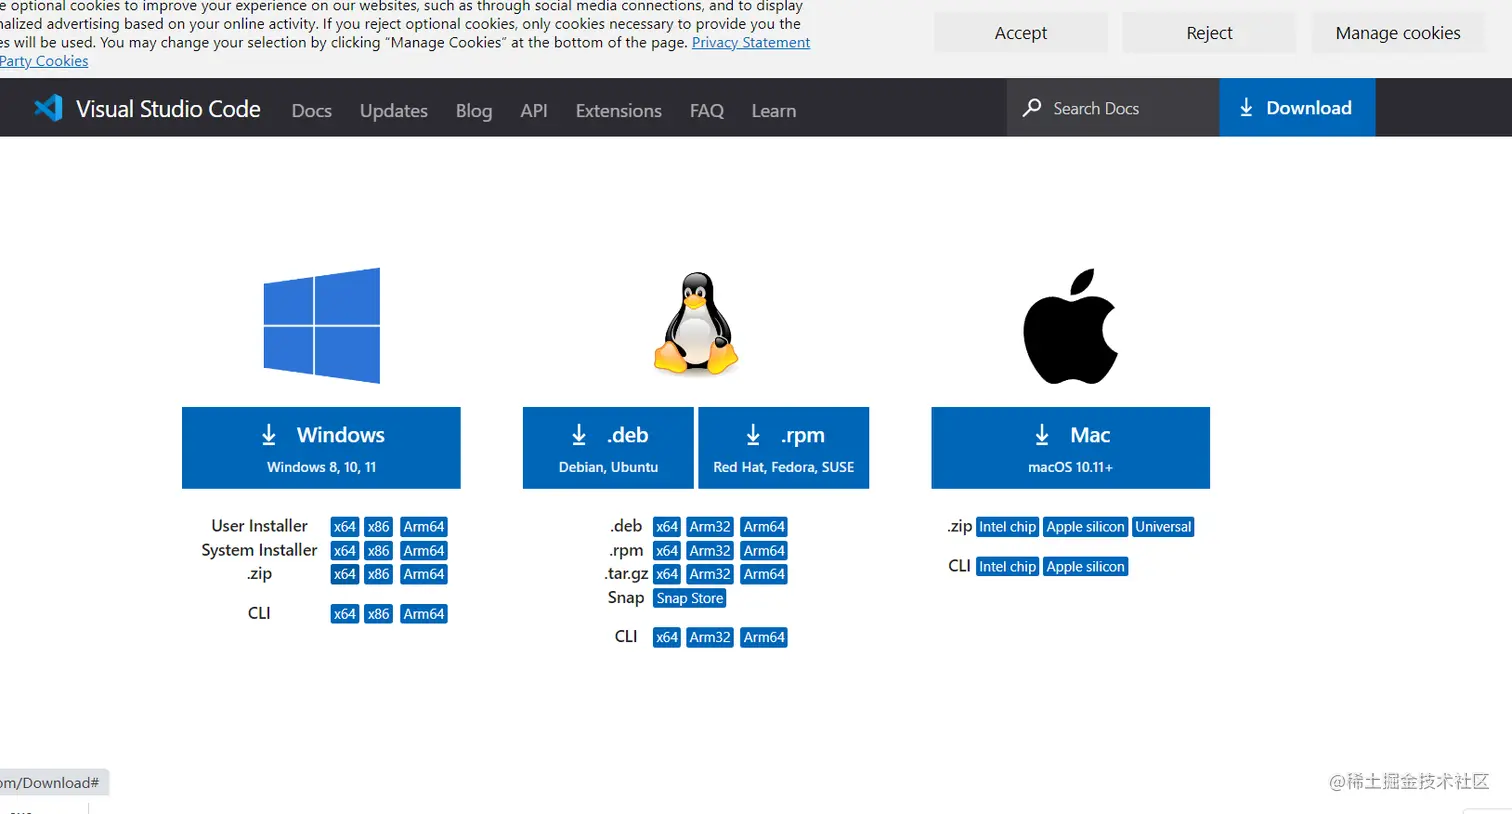Select System Installer x86
The image size is (1512, 814).
[x=378, y=551]
